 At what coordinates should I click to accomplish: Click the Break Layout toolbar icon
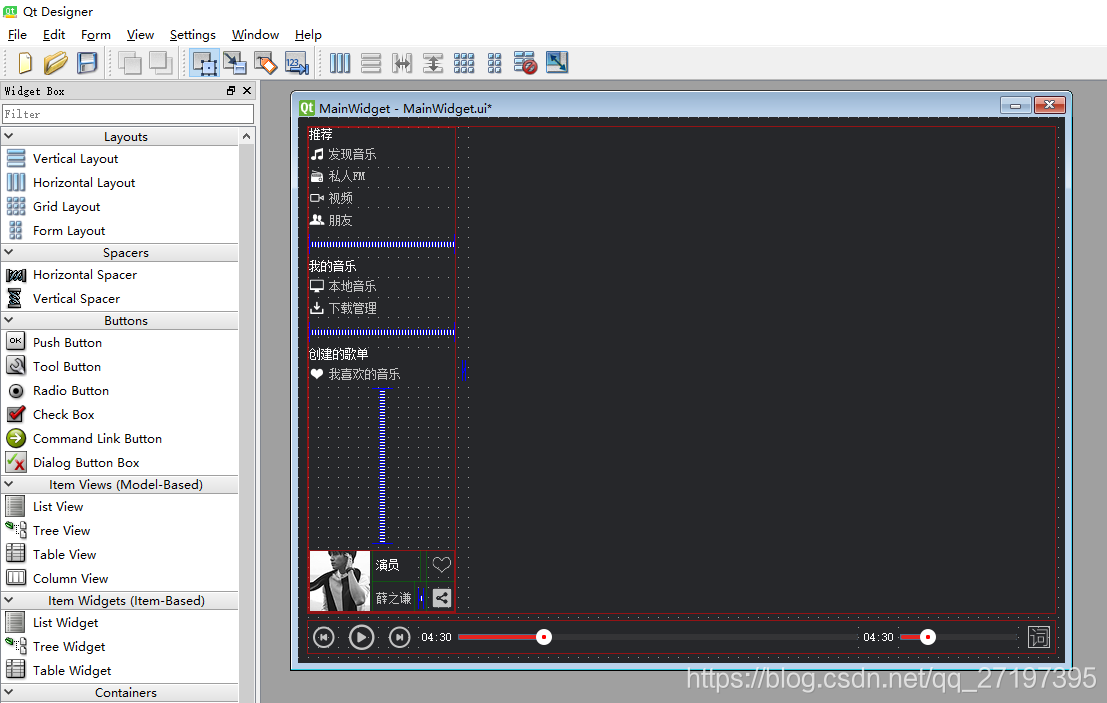point(525,63)
